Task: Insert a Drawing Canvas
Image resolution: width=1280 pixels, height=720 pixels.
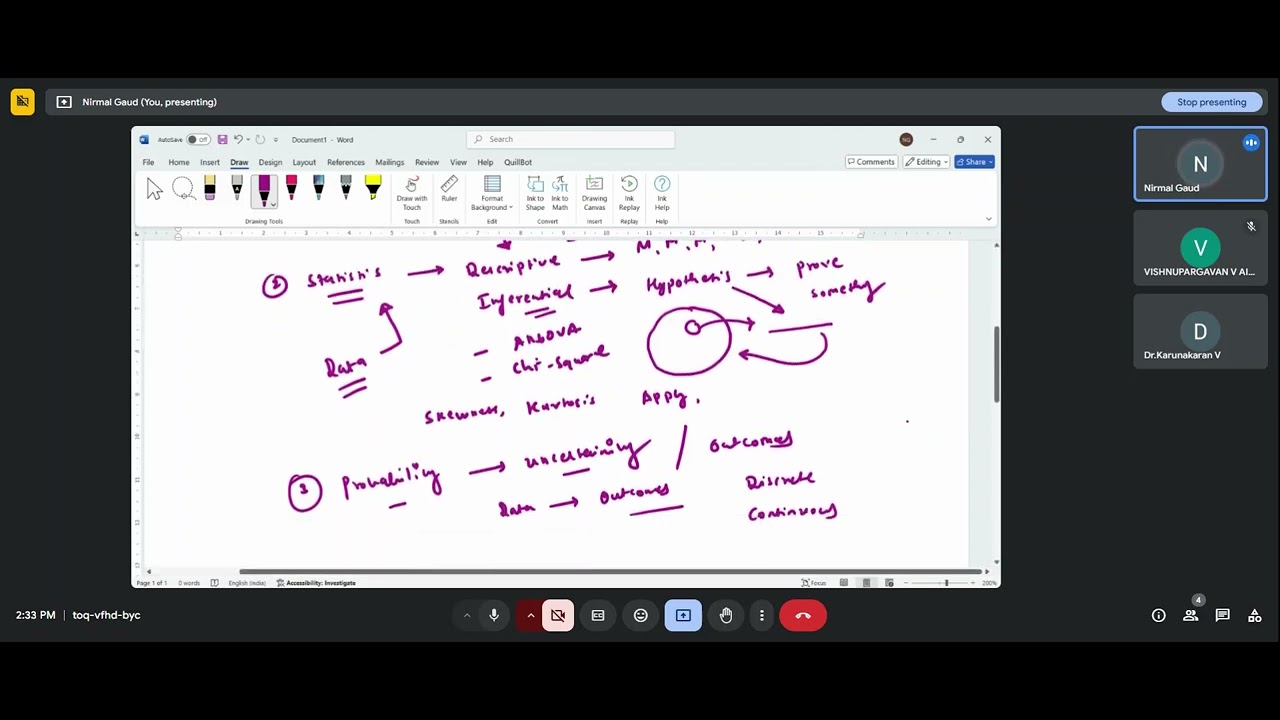Action: (594, 193)
